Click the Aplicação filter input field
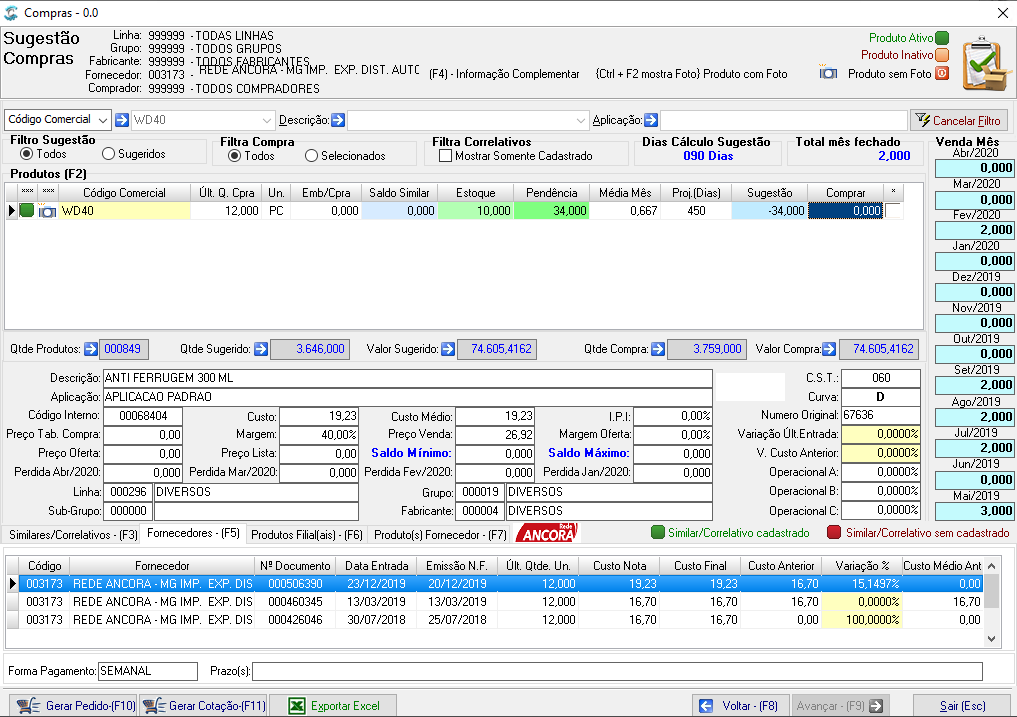 [x=784, y=120]
